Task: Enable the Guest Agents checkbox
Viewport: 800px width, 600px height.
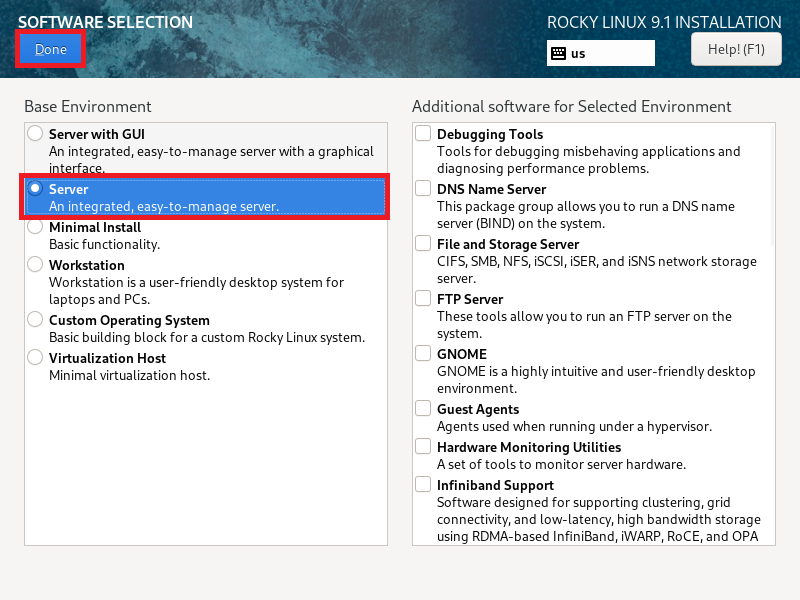Action: tap(423, 409)
